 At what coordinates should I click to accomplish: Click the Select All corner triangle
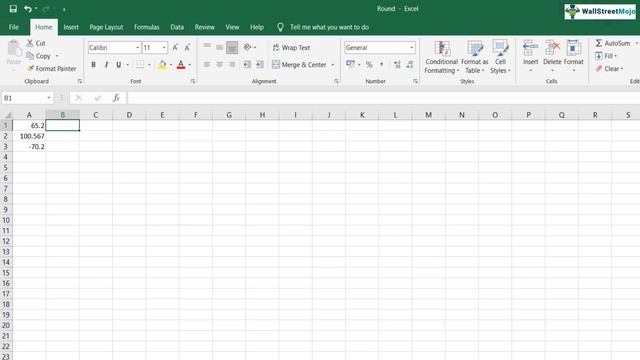[x=7, y=115]
